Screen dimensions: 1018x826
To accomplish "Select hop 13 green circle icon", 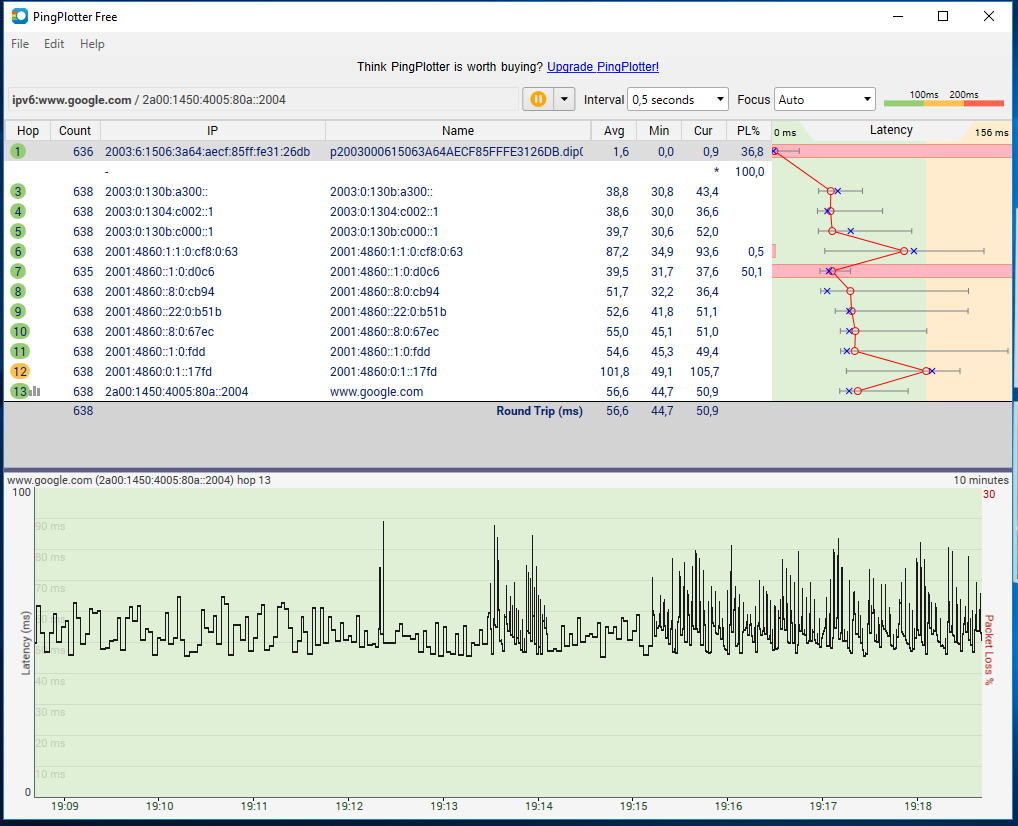I will [20, 392].
